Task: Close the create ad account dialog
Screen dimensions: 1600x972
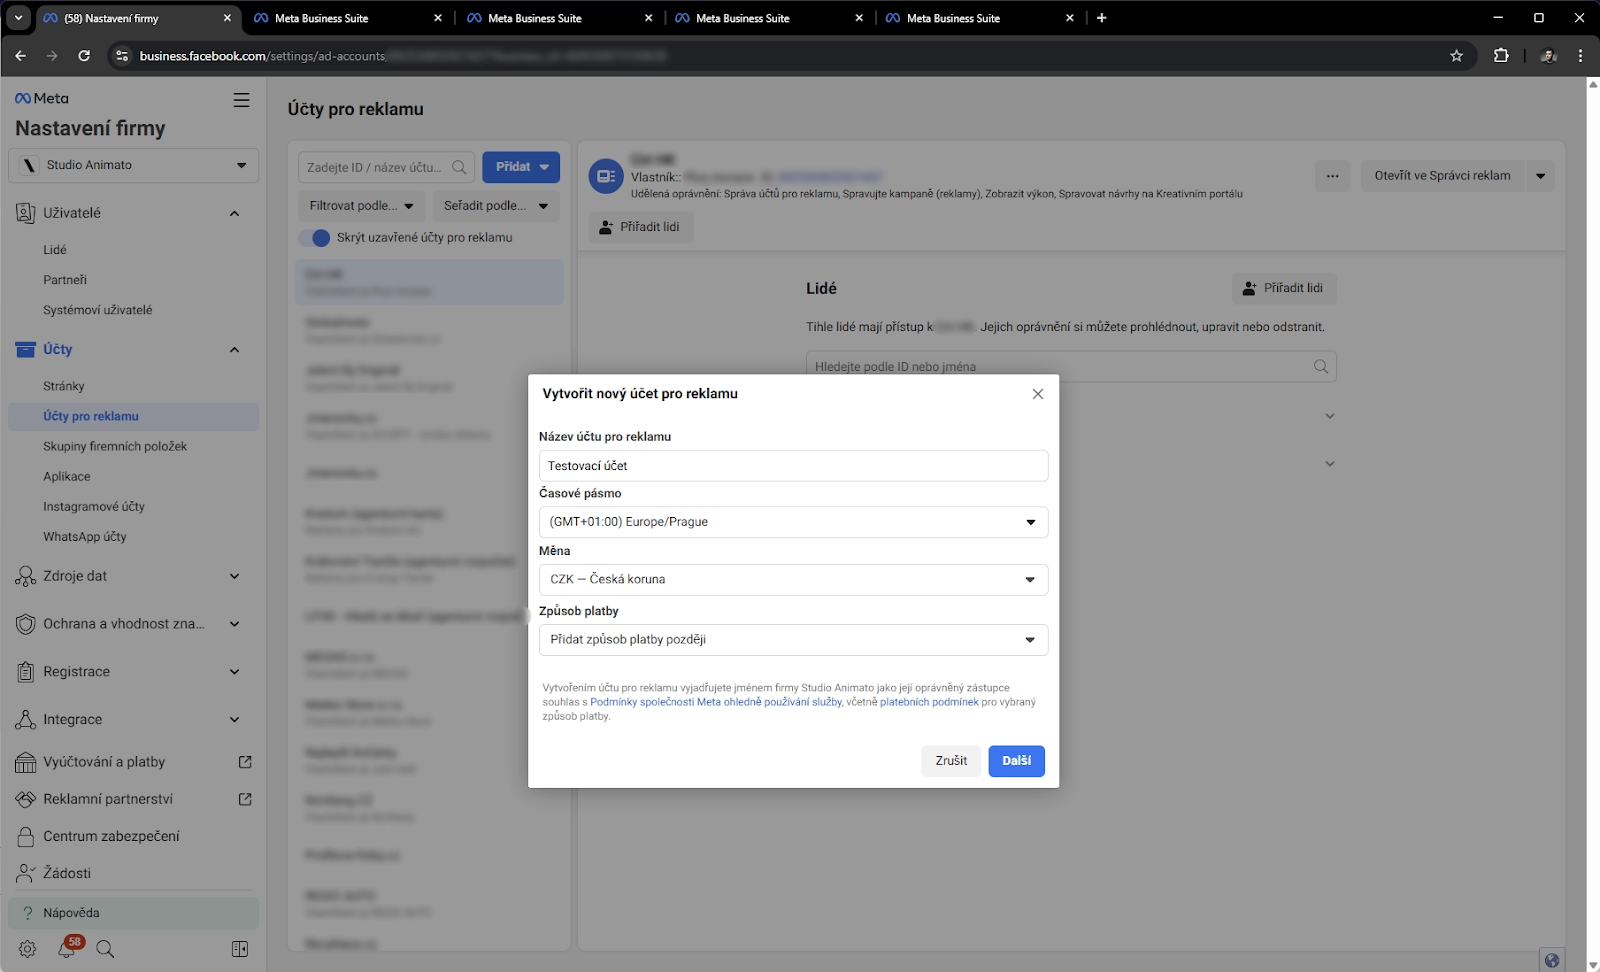Action: (x=1038, y=394)
